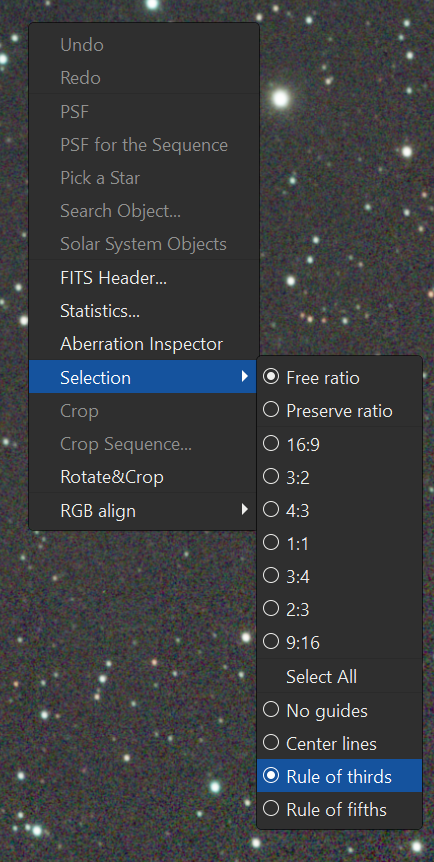
Task: Set selection ratio to 9:16
Action: click(339, 642)
